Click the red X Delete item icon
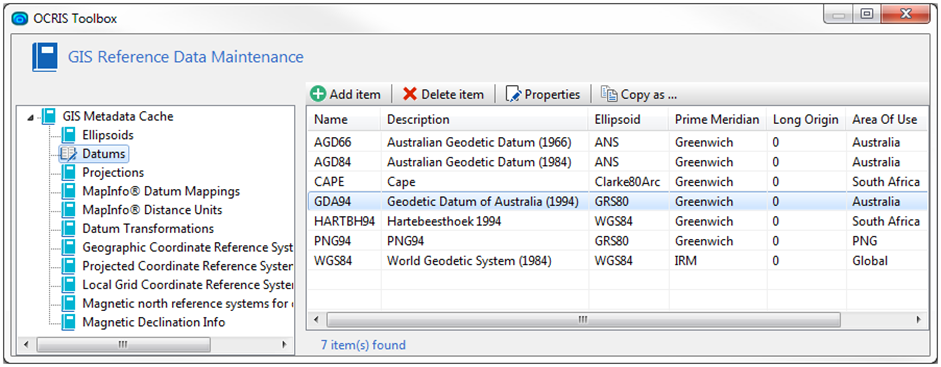Image resolution: width=941 pixels, height=367 pixels. [x=410, y=94]
